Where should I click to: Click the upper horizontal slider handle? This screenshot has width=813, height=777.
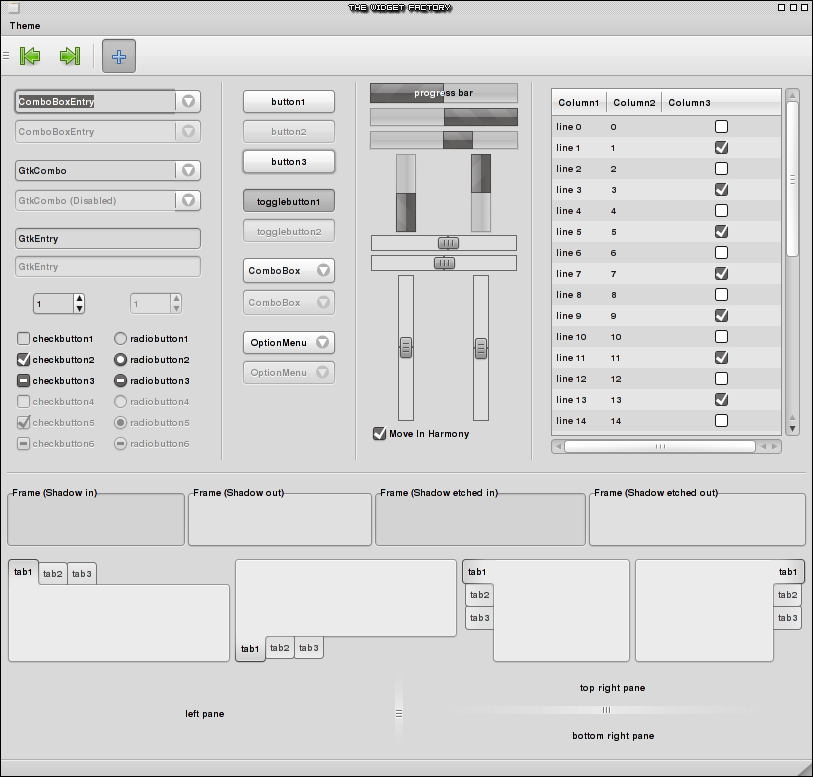coord(448,243)
